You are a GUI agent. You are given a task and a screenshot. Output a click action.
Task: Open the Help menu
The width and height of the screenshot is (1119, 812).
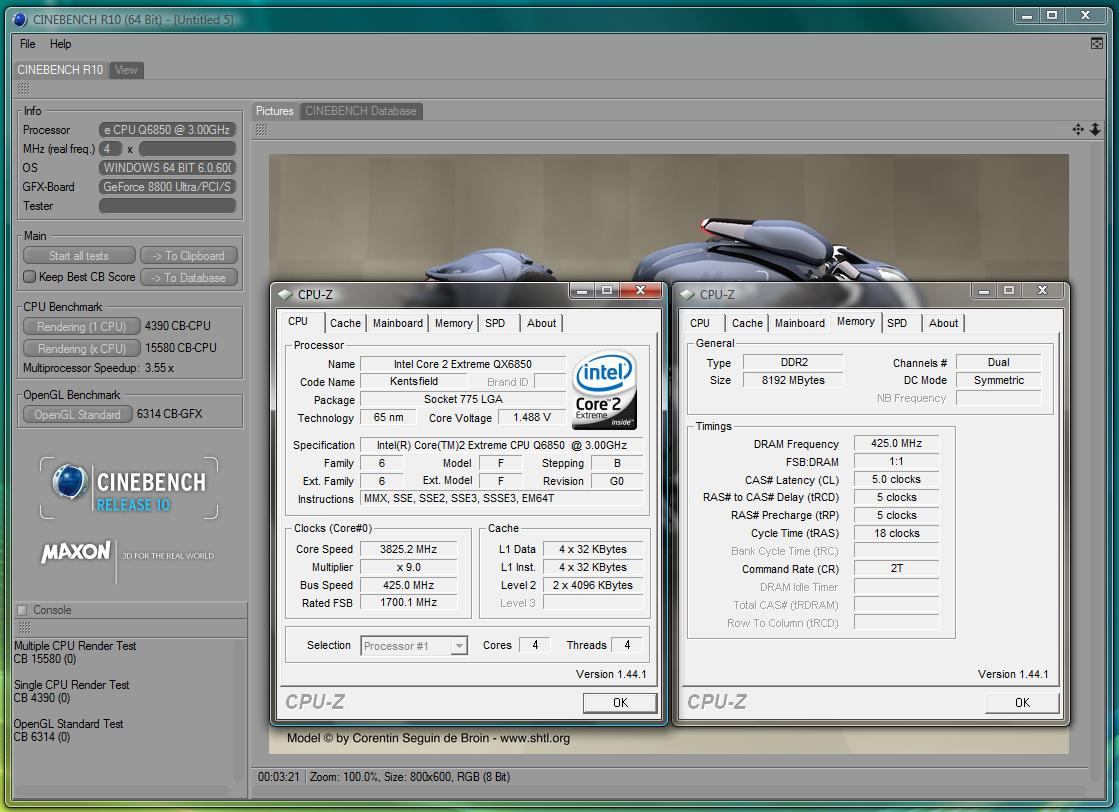tap(61, 44)
